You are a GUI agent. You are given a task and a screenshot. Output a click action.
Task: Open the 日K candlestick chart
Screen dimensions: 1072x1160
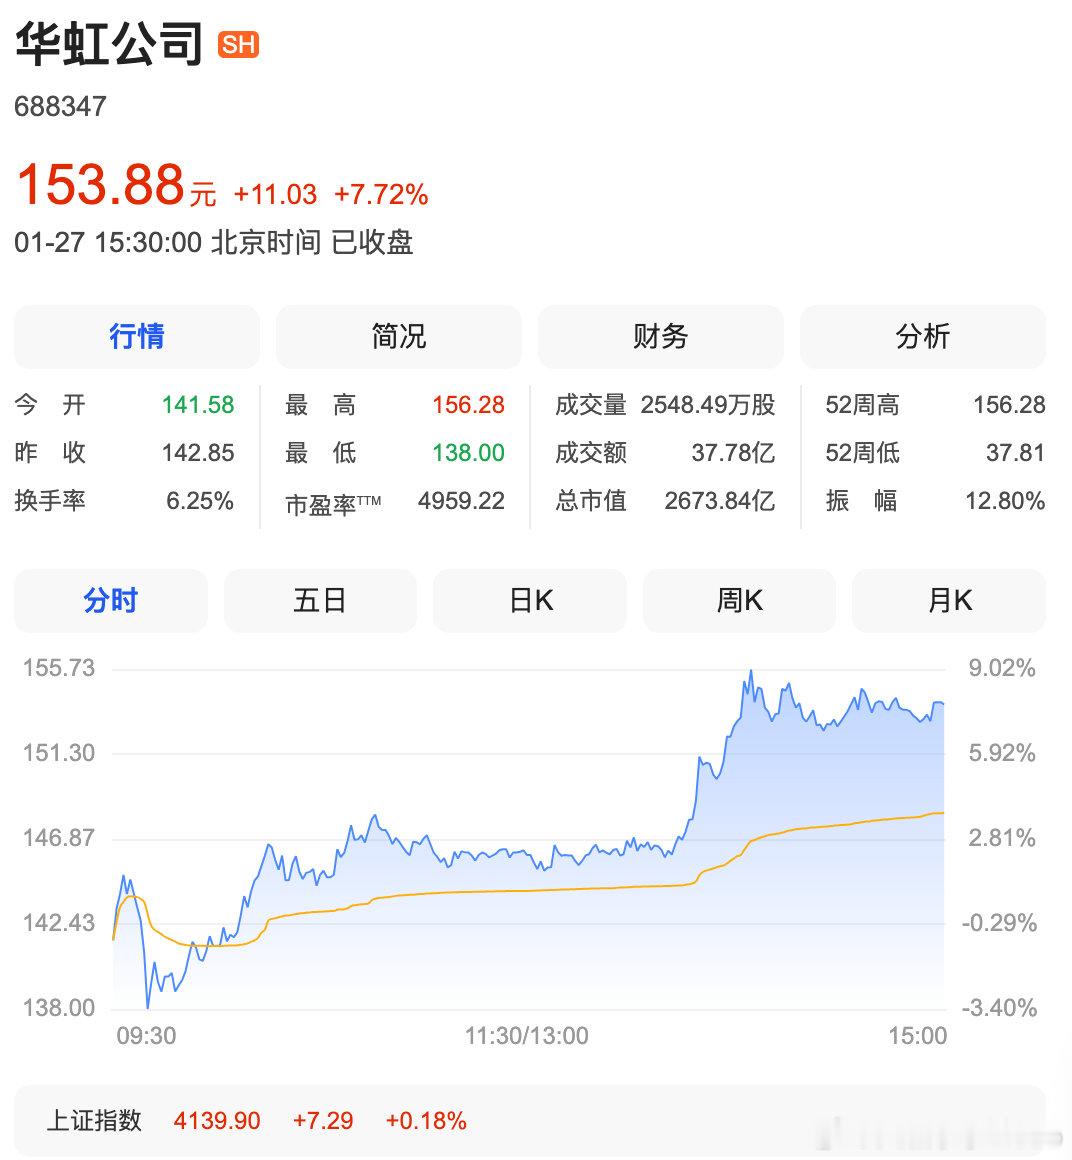[x=529, y=600]
